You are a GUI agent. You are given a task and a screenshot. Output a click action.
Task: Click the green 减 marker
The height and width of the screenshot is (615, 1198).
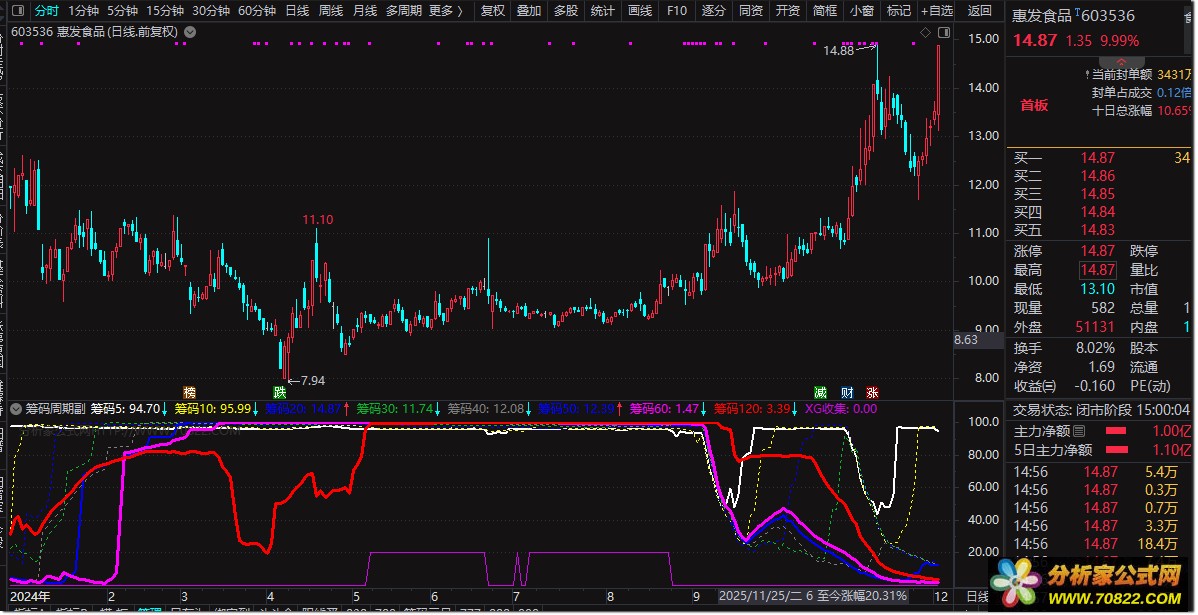pyautogui.click(x=820, y=393)
